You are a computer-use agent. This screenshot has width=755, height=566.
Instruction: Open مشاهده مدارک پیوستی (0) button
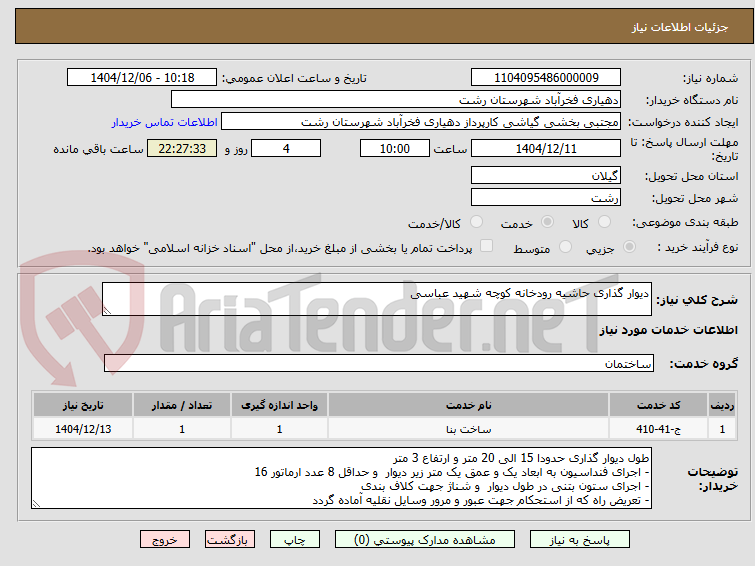[x=425, y=540]
